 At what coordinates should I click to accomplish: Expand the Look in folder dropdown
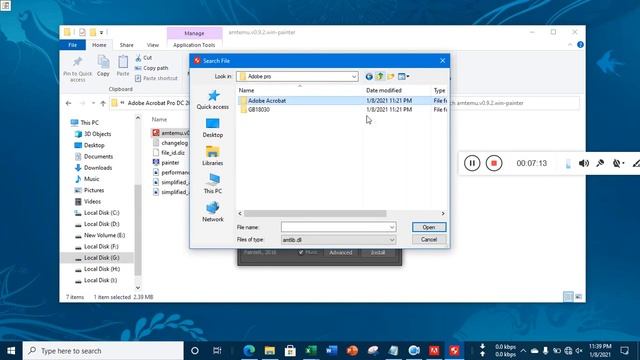(353, 76)
